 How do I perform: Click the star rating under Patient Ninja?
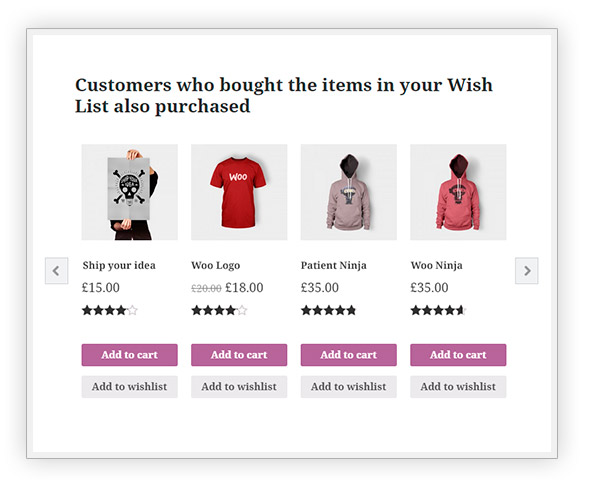click(328, 311)
